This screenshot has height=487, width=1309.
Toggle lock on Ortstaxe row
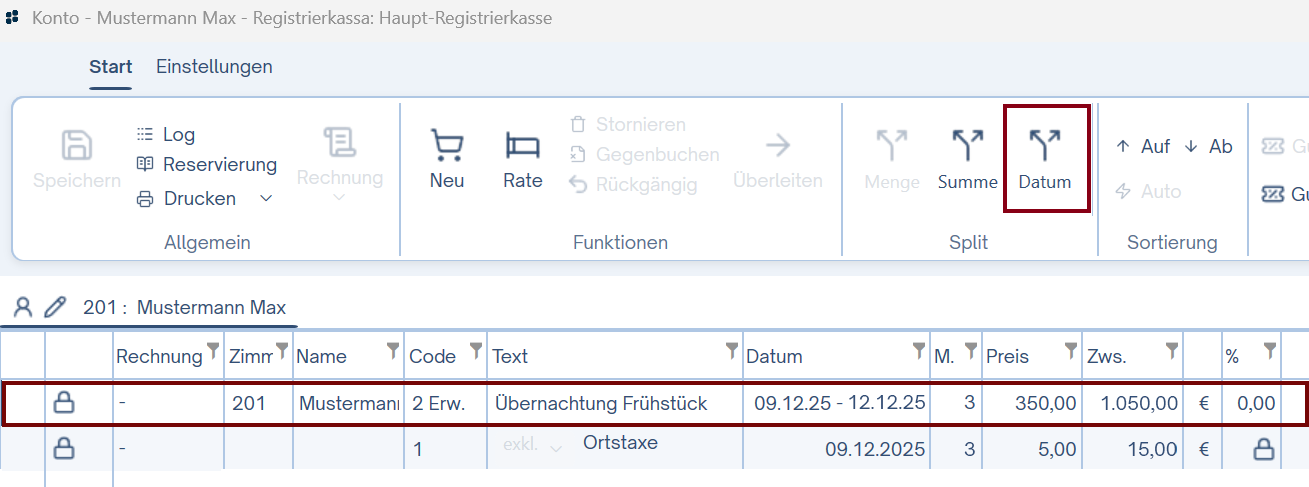point(64,450)
